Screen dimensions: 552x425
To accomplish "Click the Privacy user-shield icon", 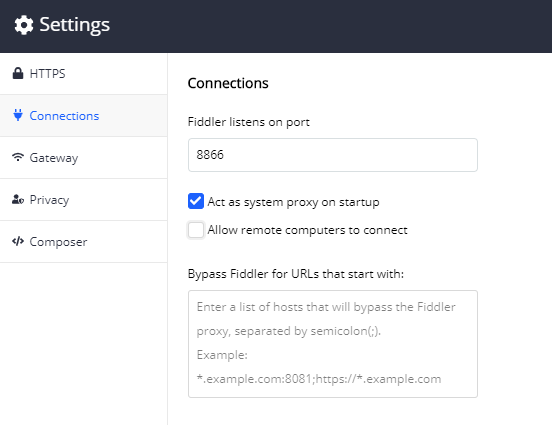I will coord(18,199).
